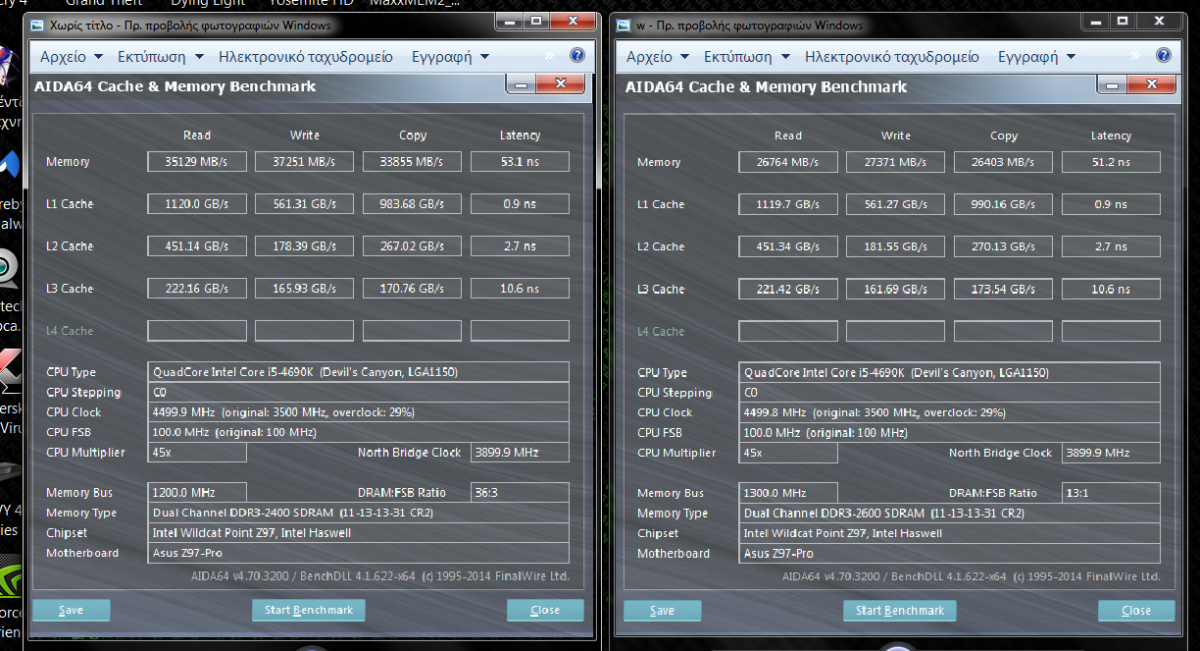Click the minimize icon of the left AIDA64 dialog

click(x=521, y=85)
